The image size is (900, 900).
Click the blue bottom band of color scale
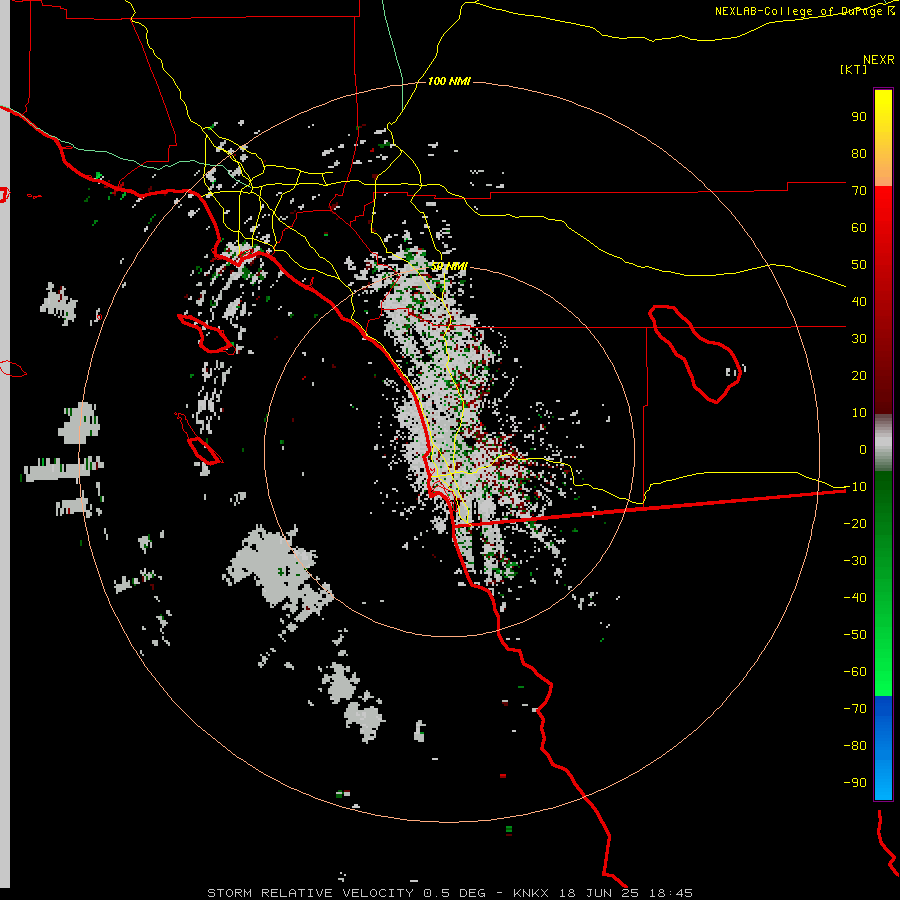pos(883,748)
